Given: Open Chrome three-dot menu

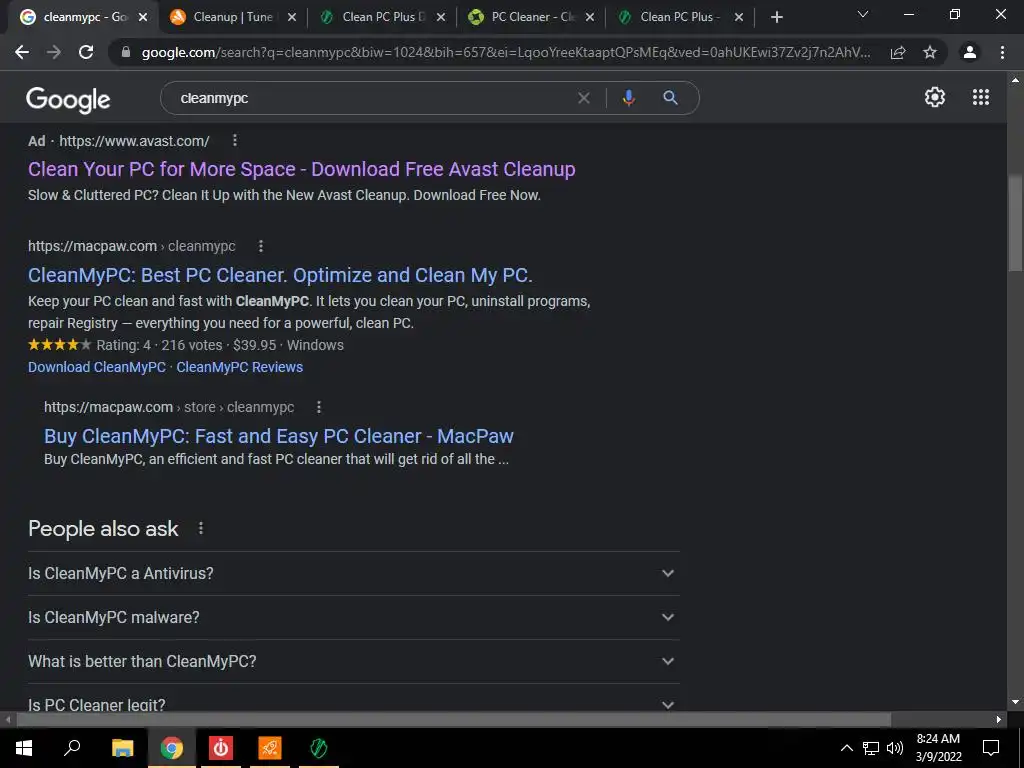Looking at the screenshot, I should pyautogui.click(x=1002, y=52).
